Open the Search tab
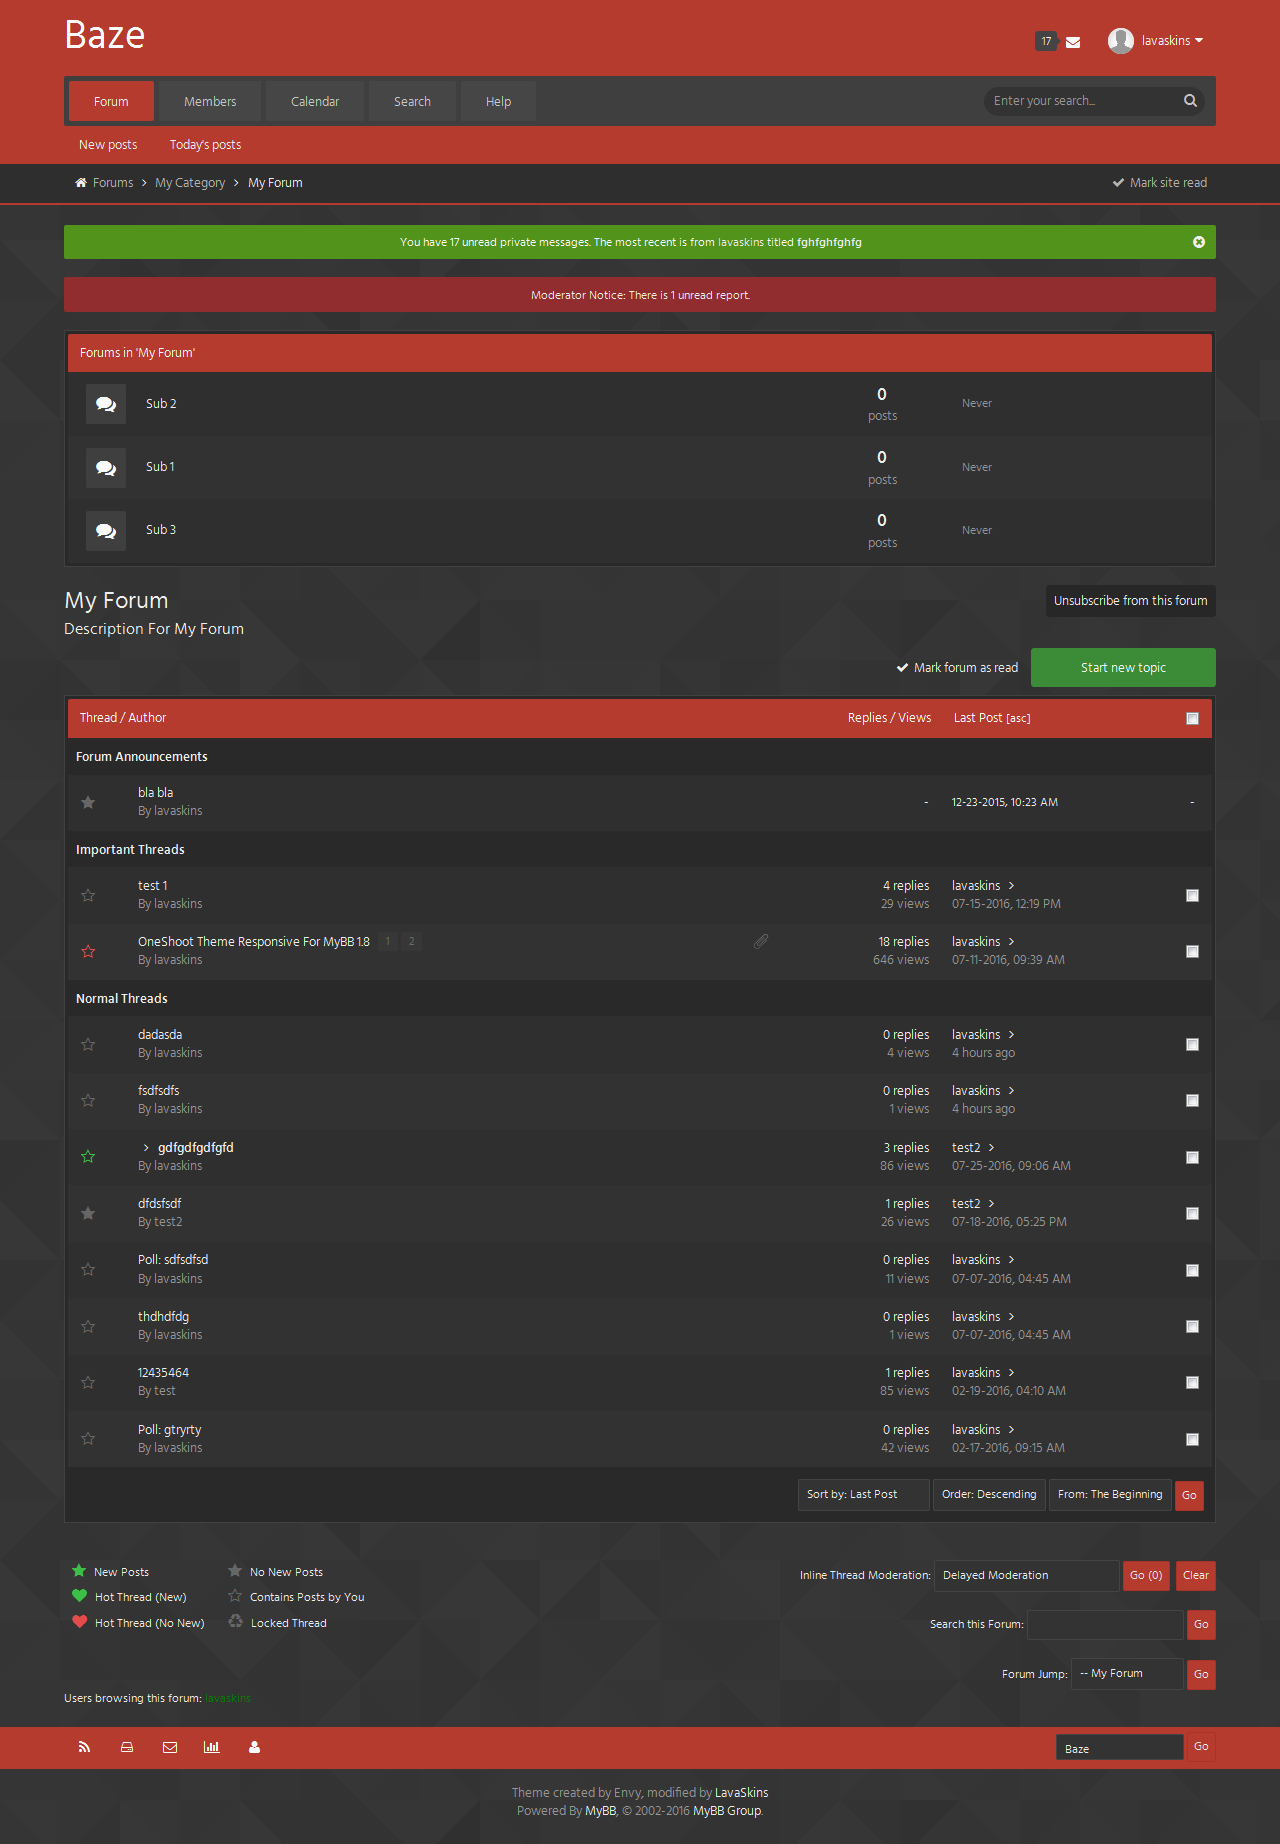1280x1844 pixels. coord(412,101)
